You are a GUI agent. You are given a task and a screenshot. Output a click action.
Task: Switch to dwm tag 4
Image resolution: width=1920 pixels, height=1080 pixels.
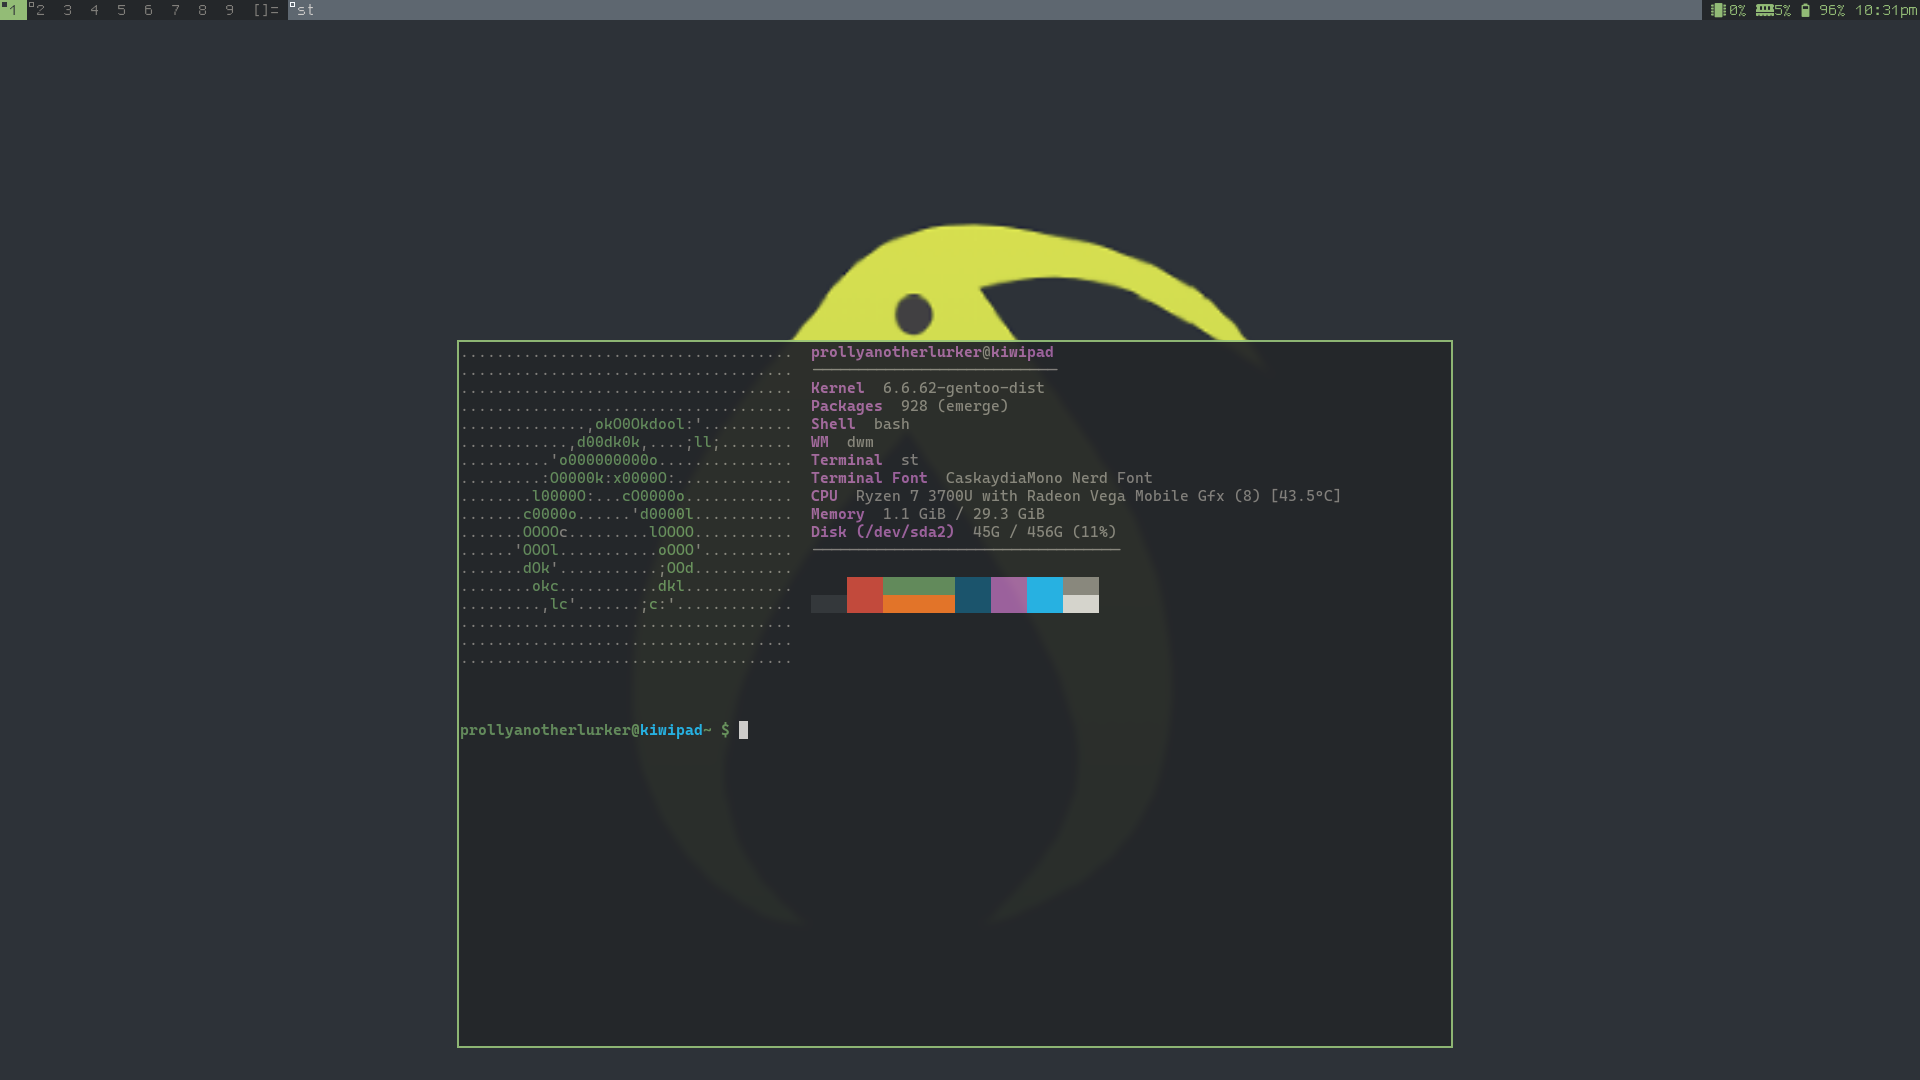click(95, 10)
